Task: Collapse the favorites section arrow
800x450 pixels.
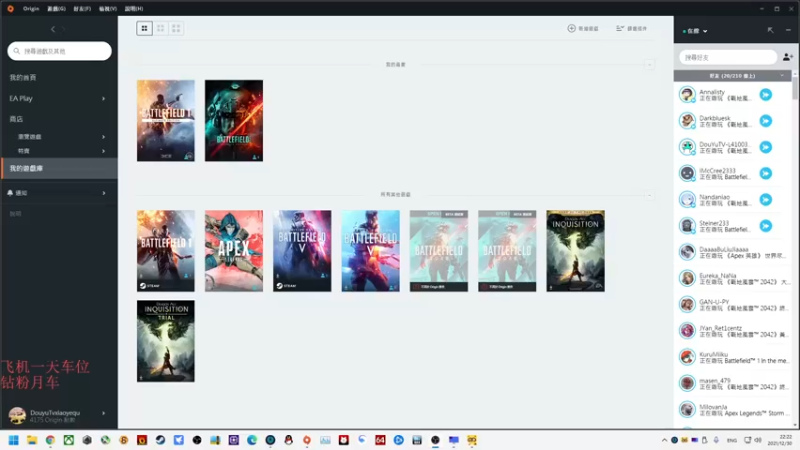Action: coord(649,65)
